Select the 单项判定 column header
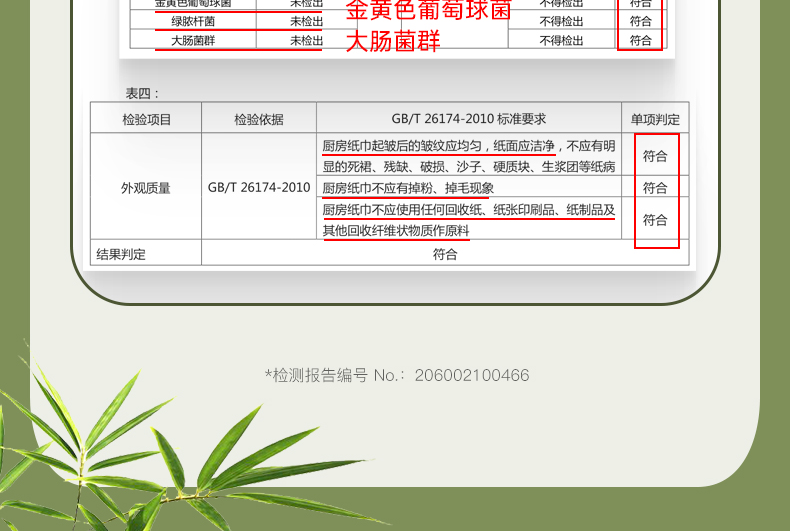The height and width of the screenshot is (531, 790). pos(655,119)
